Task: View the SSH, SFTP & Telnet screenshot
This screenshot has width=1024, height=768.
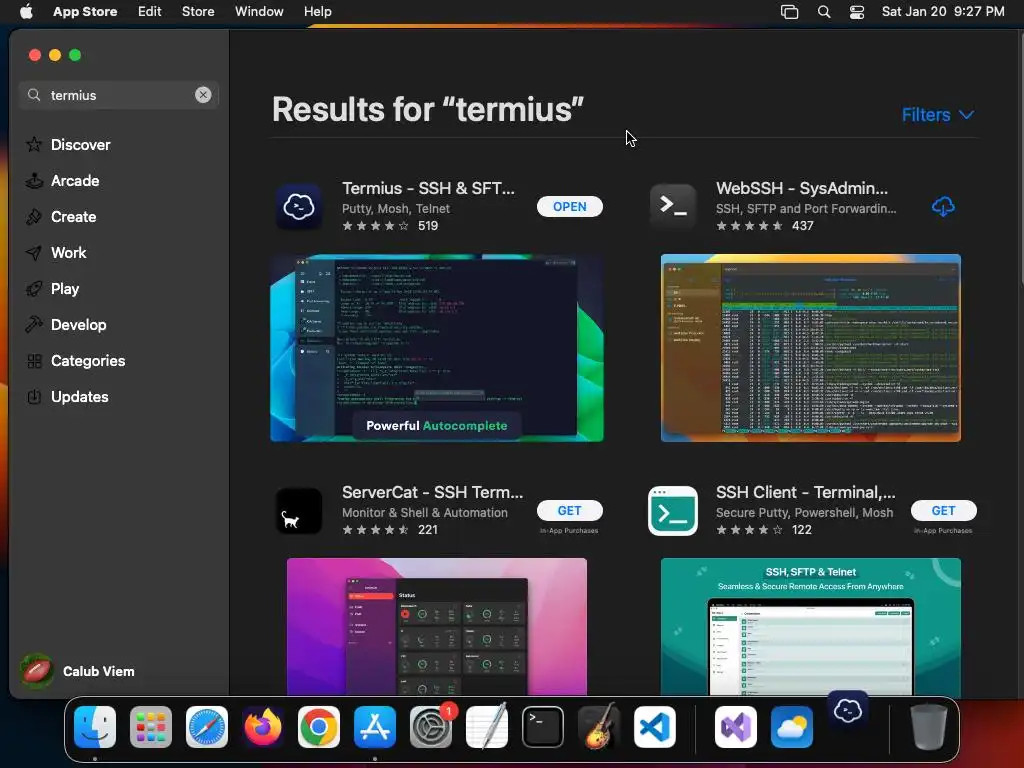Action: [810, 626]
